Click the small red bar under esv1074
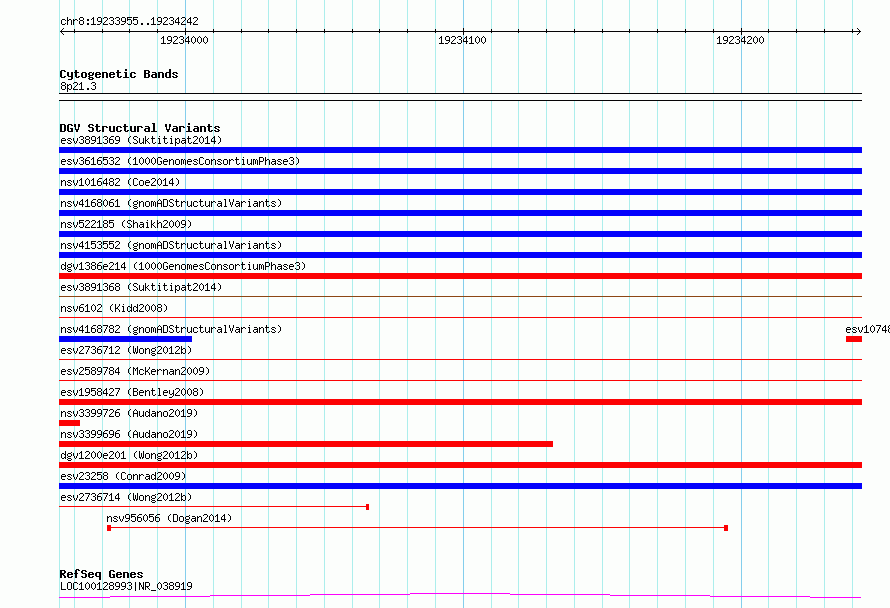Screen dimensions: 890x608 854,339
